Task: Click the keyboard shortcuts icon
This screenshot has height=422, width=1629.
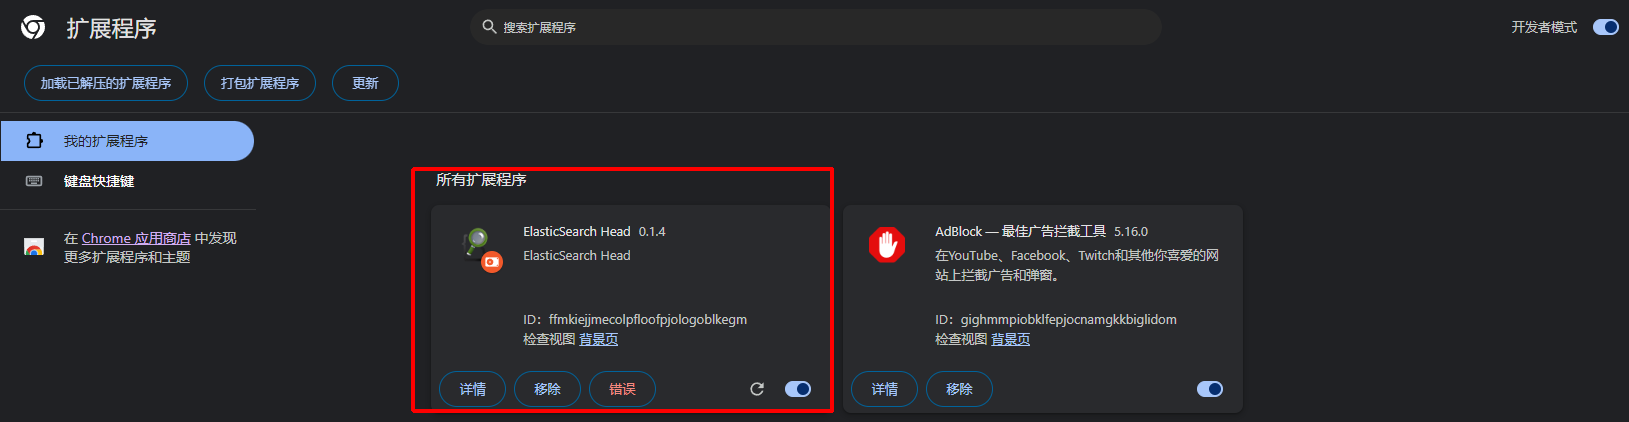Action: pyautogui.click(x=34, y=181)
